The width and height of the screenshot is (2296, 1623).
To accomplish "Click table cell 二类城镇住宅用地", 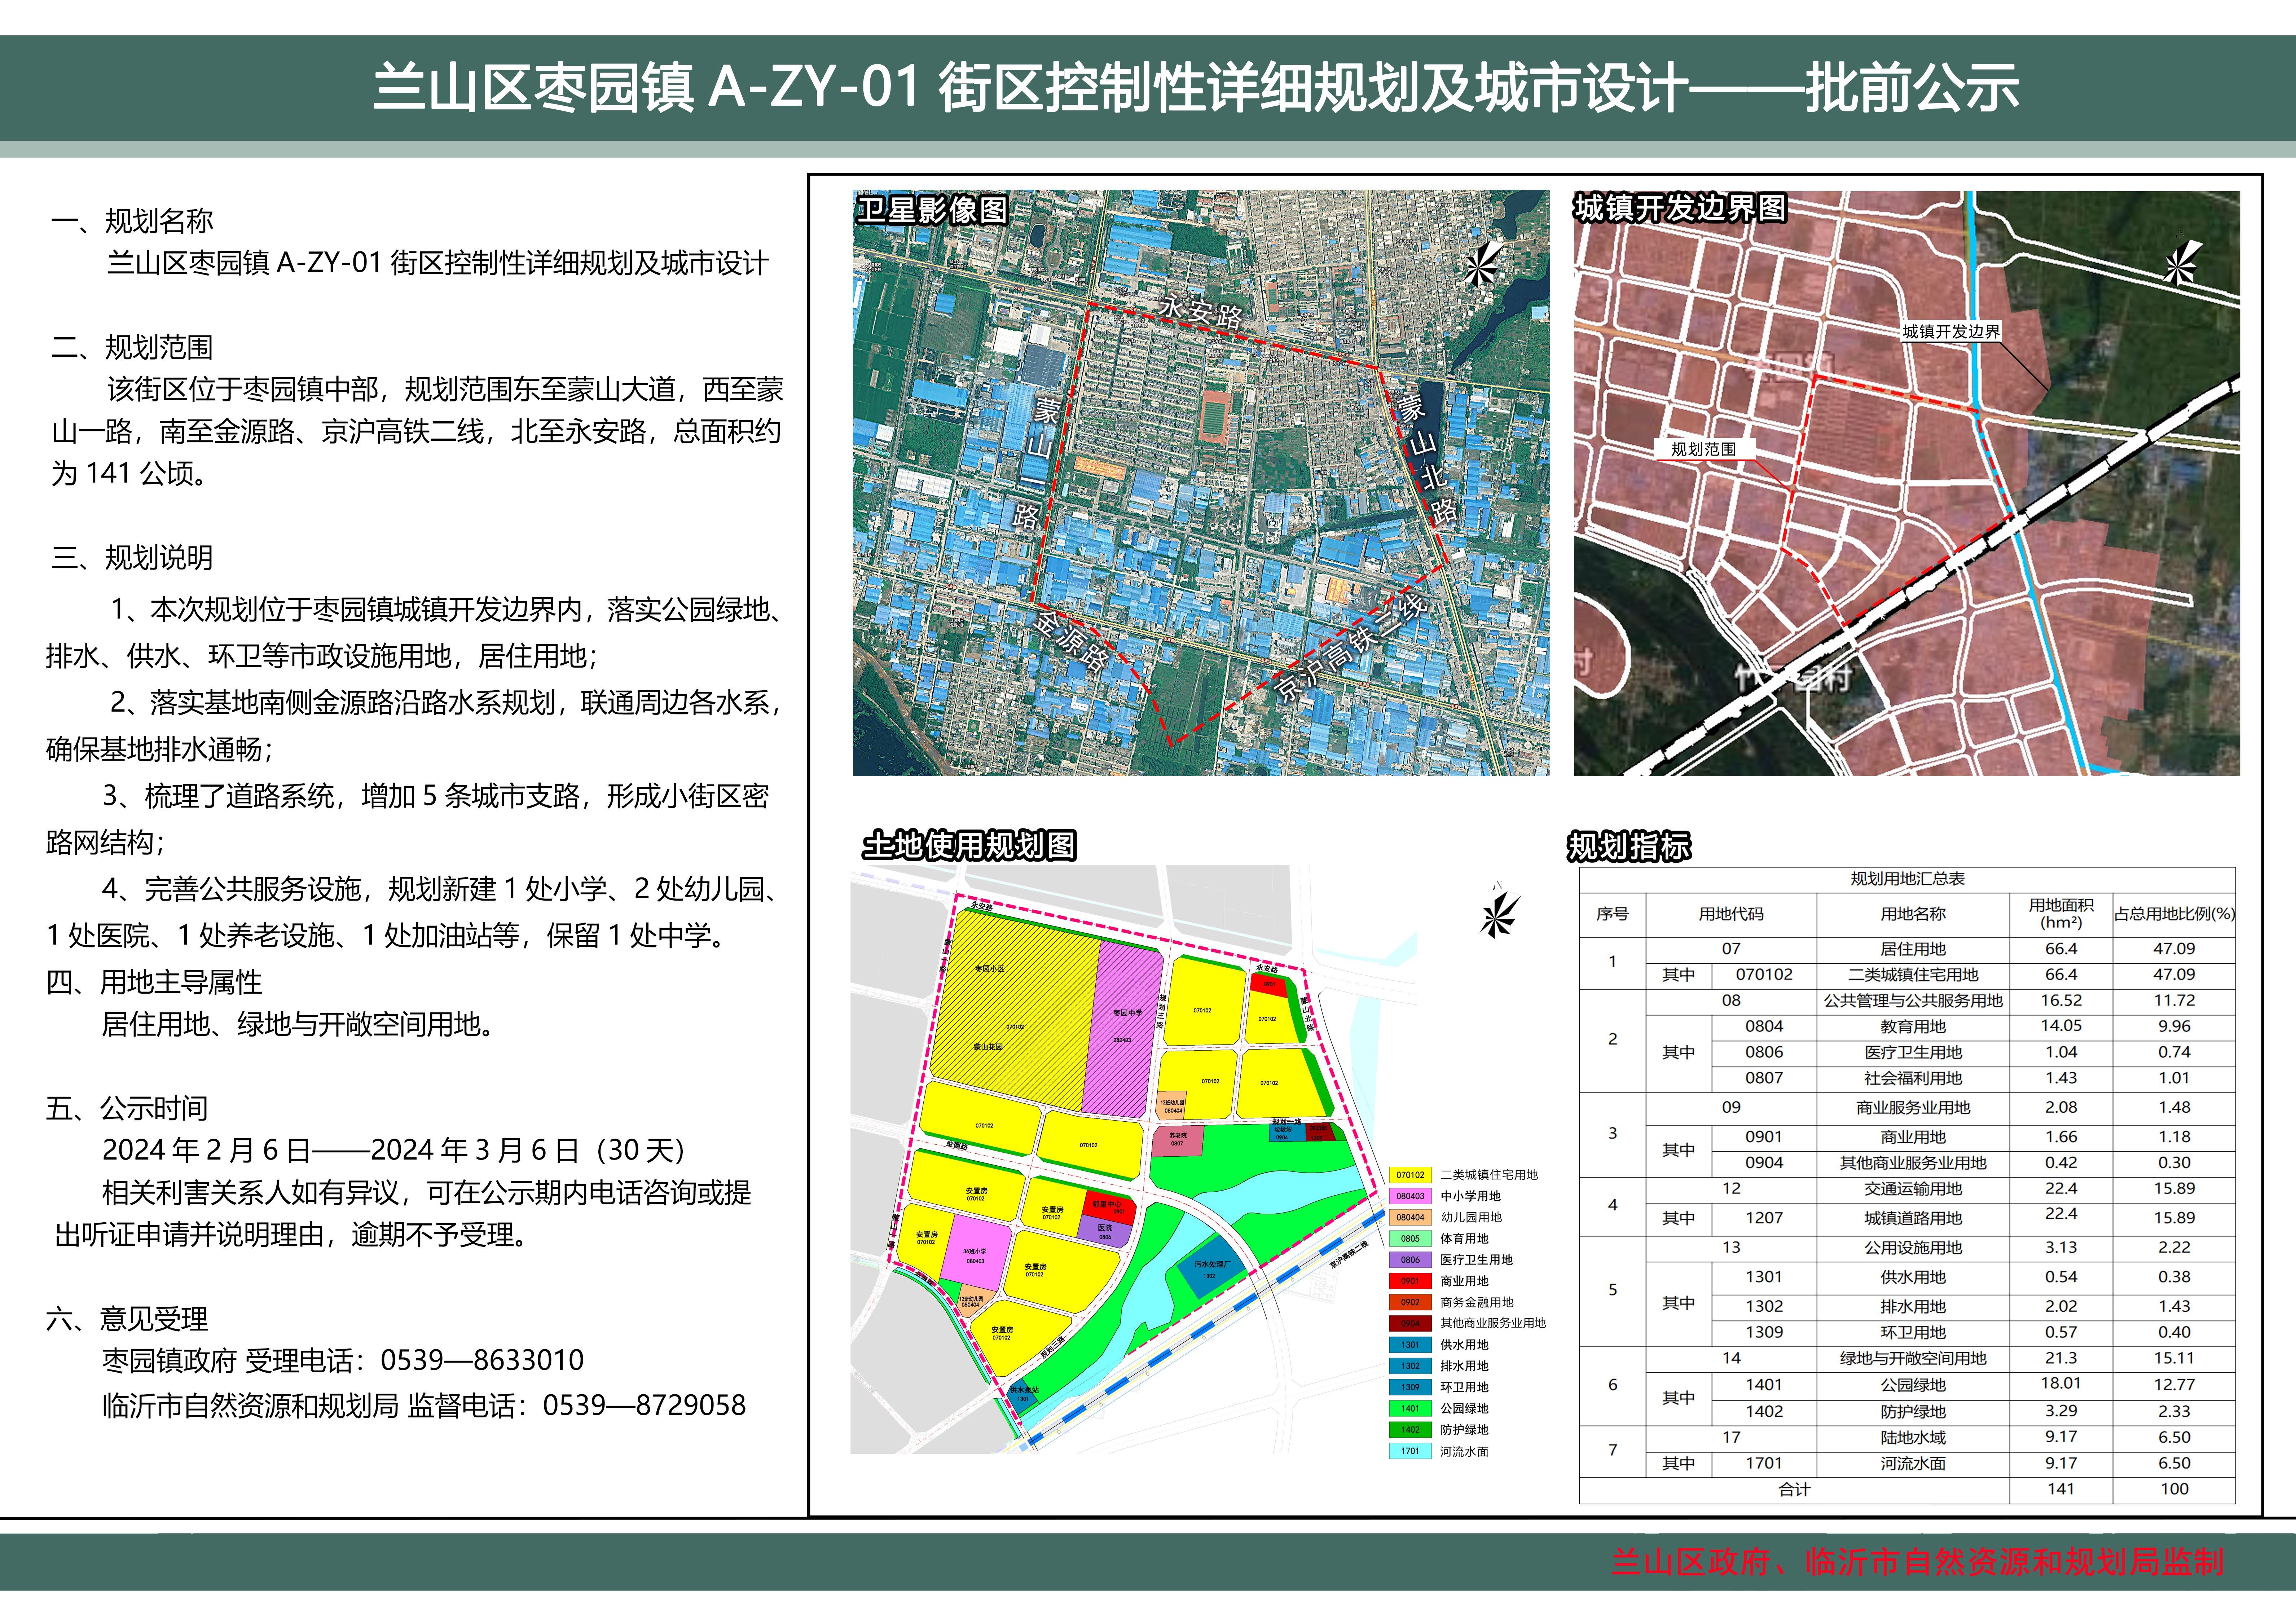I will [x=1913, y=975].
